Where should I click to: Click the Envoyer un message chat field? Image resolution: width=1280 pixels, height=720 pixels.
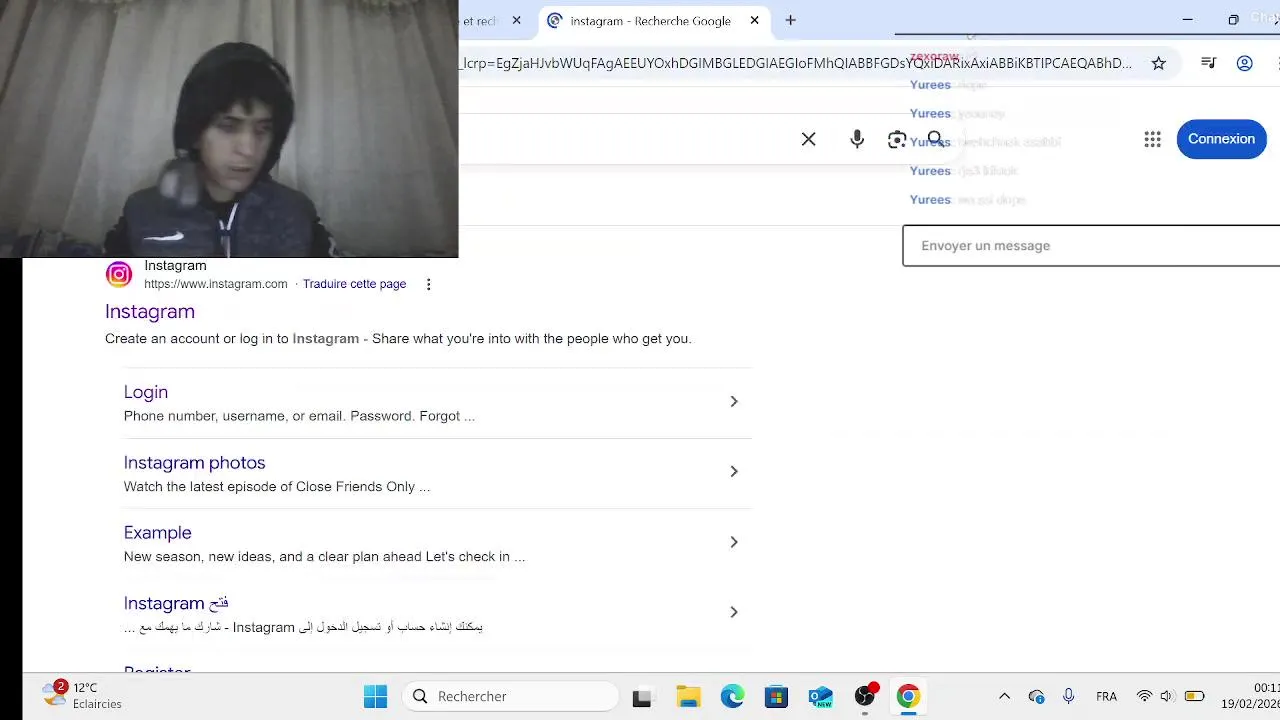[x=1091, y=245]
